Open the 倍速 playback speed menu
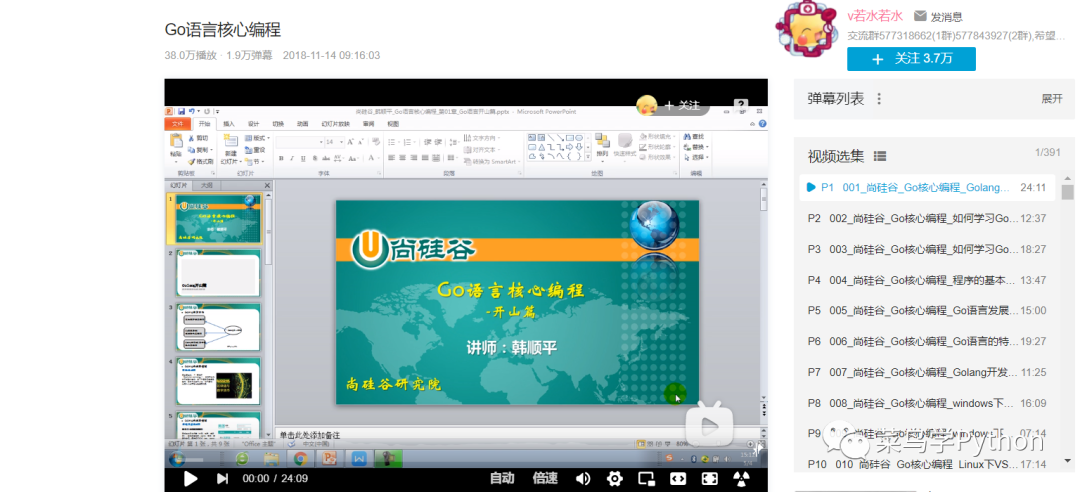This screenshot has width=1080, height=492. [545, 478]
